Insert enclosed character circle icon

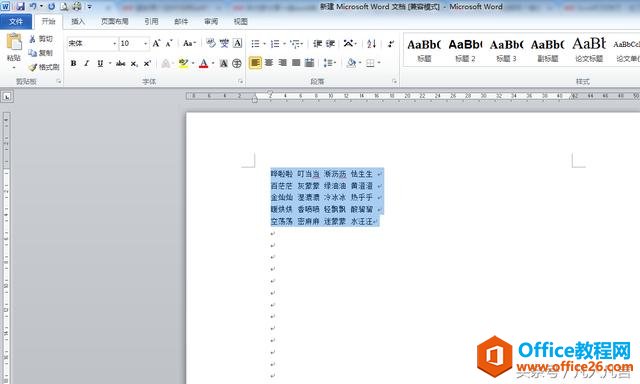point(237,63)
